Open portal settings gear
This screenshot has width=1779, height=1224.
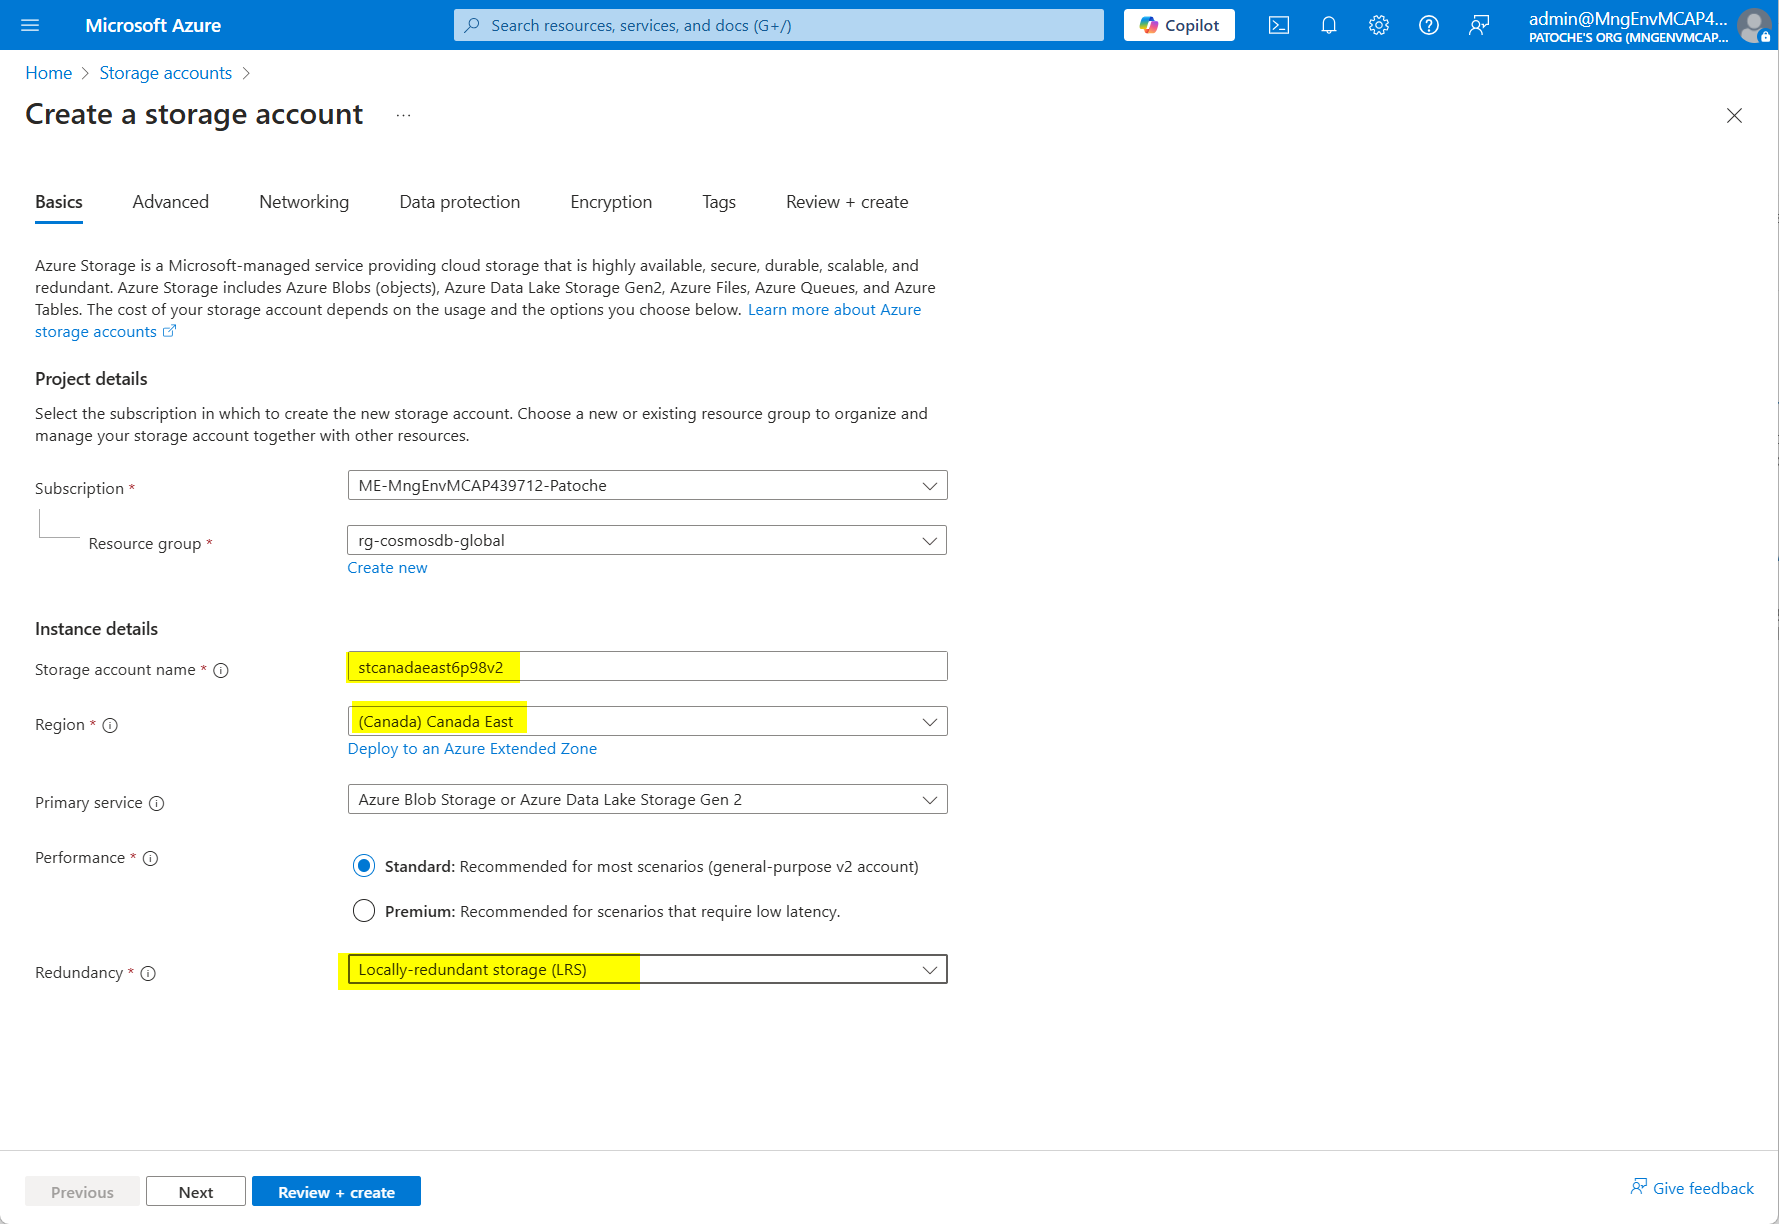(x=1378, y=25)
